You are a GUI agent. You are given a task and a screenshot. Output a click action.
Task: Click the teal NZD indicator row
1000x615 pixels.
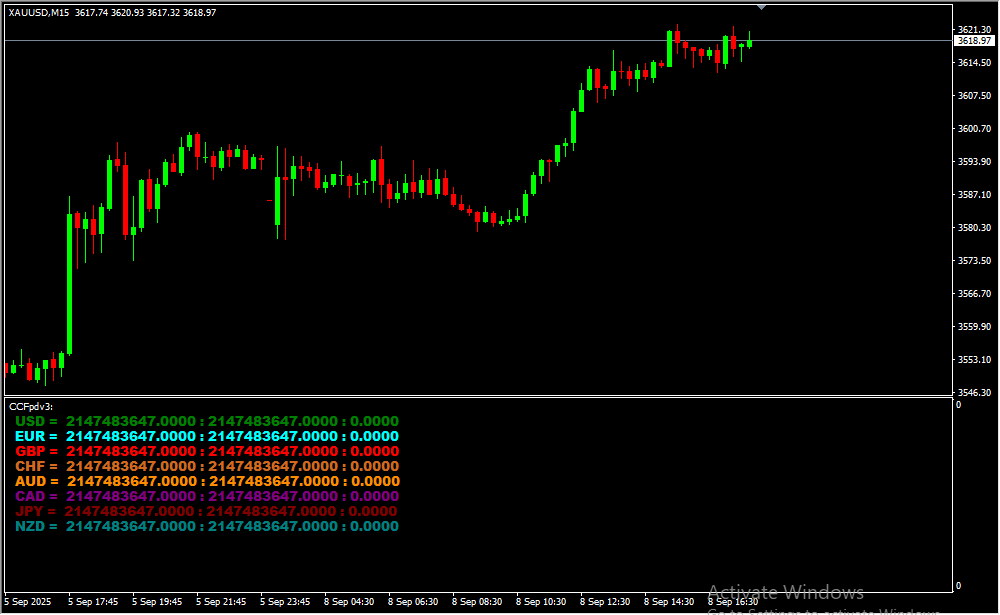pos(206,526)
